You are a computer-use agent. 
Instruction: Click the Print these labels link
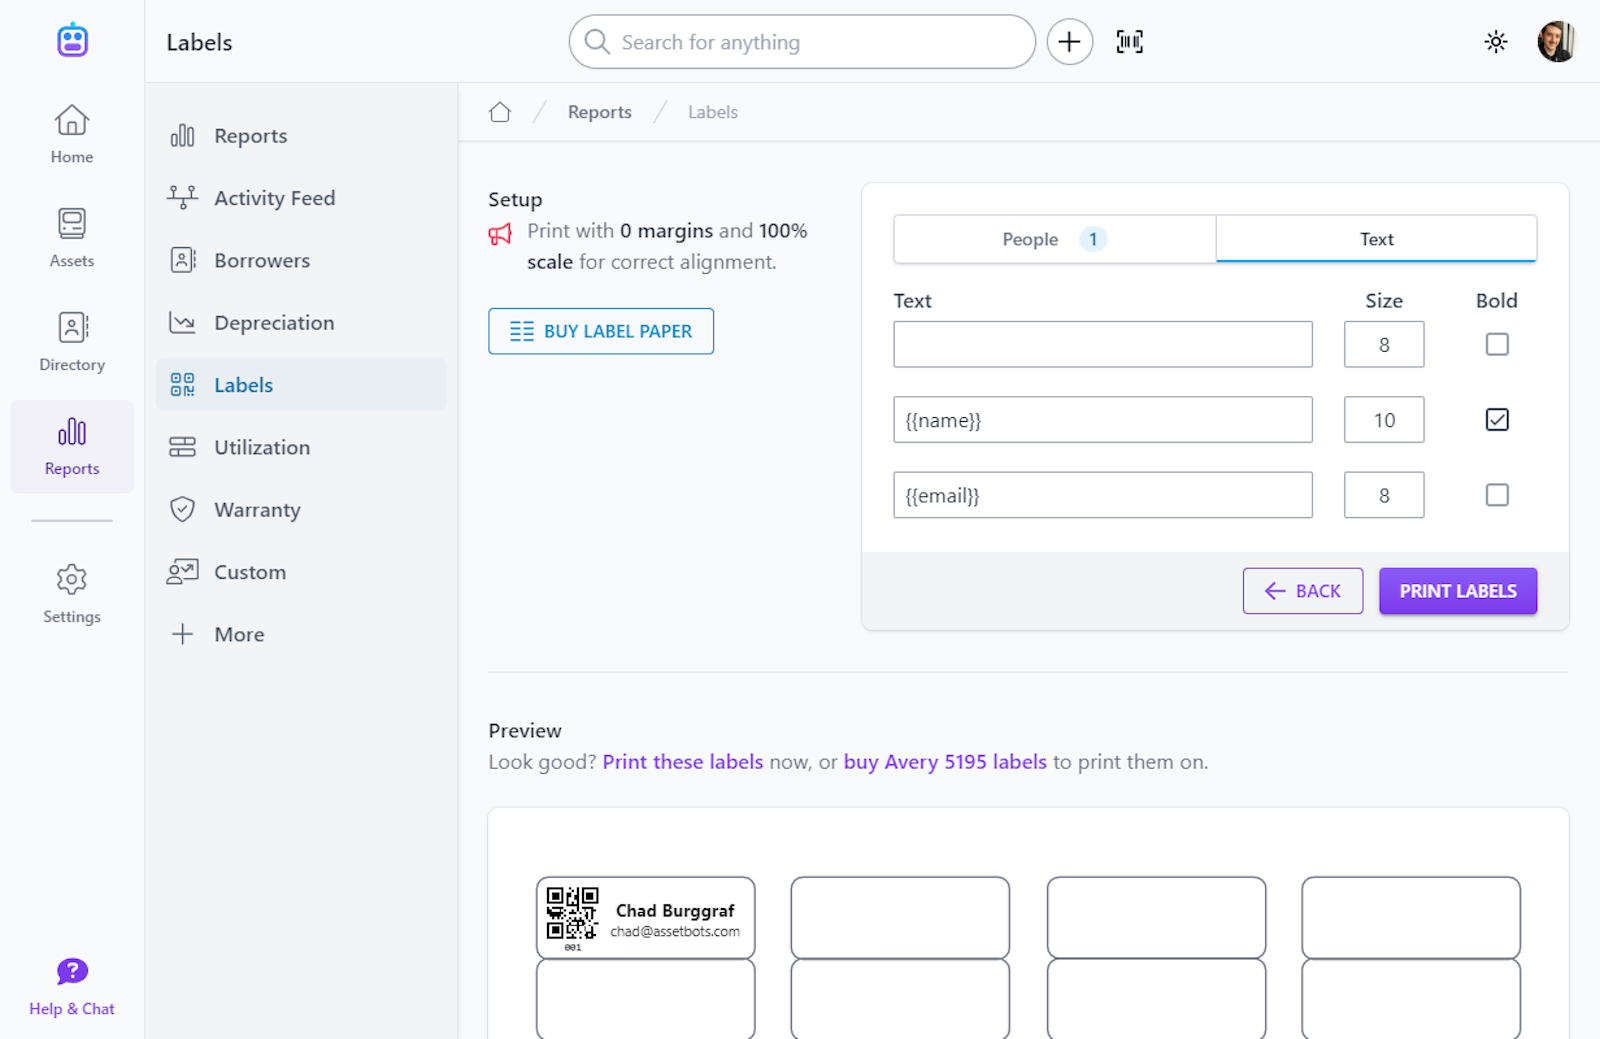(683, 762)
